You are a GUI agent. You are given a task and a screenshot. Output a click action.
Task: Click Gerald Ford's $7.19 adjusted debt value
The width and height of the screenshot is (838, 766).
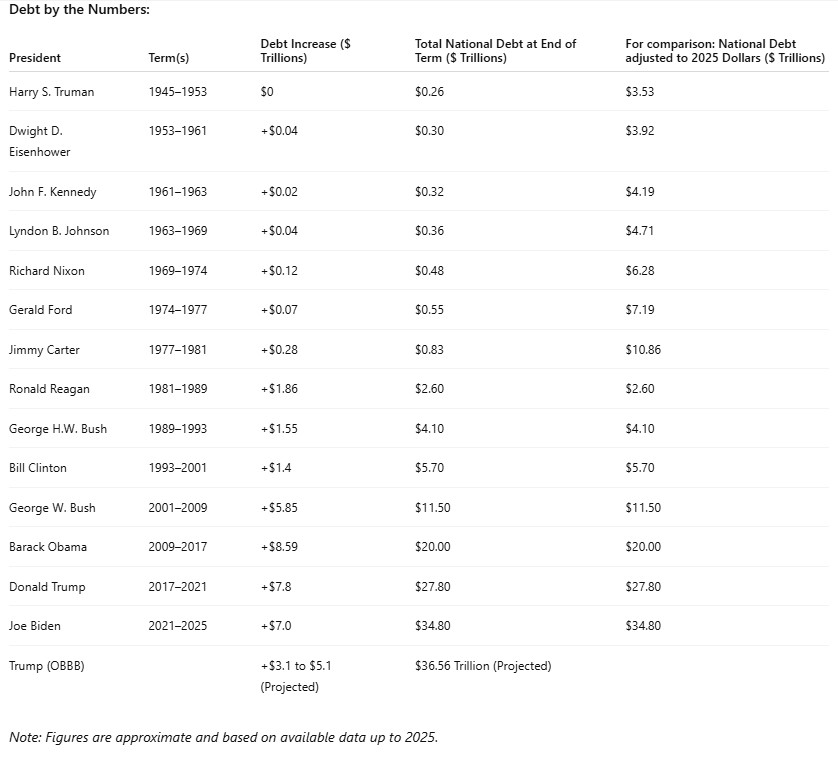point(640,310)
